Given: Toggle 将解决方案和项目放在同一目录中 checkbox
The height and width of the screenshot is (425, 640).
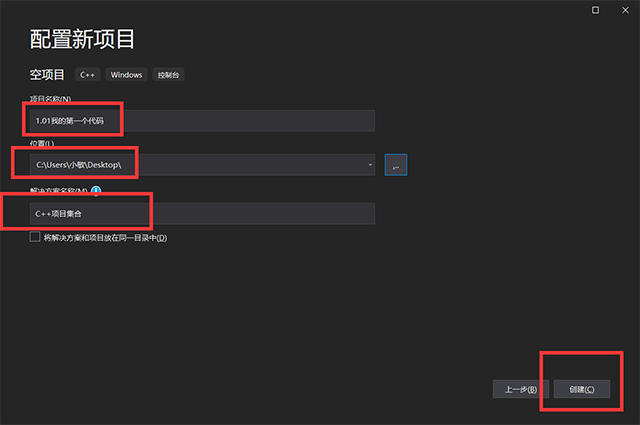Looking at the screenshot, I should [x=36, y=237].
